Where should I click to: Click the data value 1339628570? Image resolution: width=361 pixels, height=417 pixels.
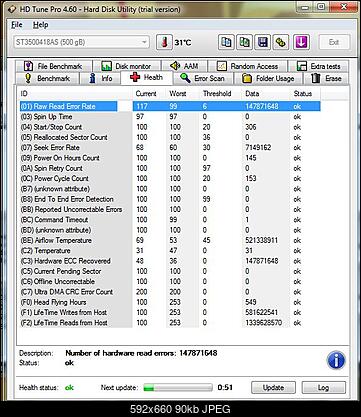(x=264, y=323)
